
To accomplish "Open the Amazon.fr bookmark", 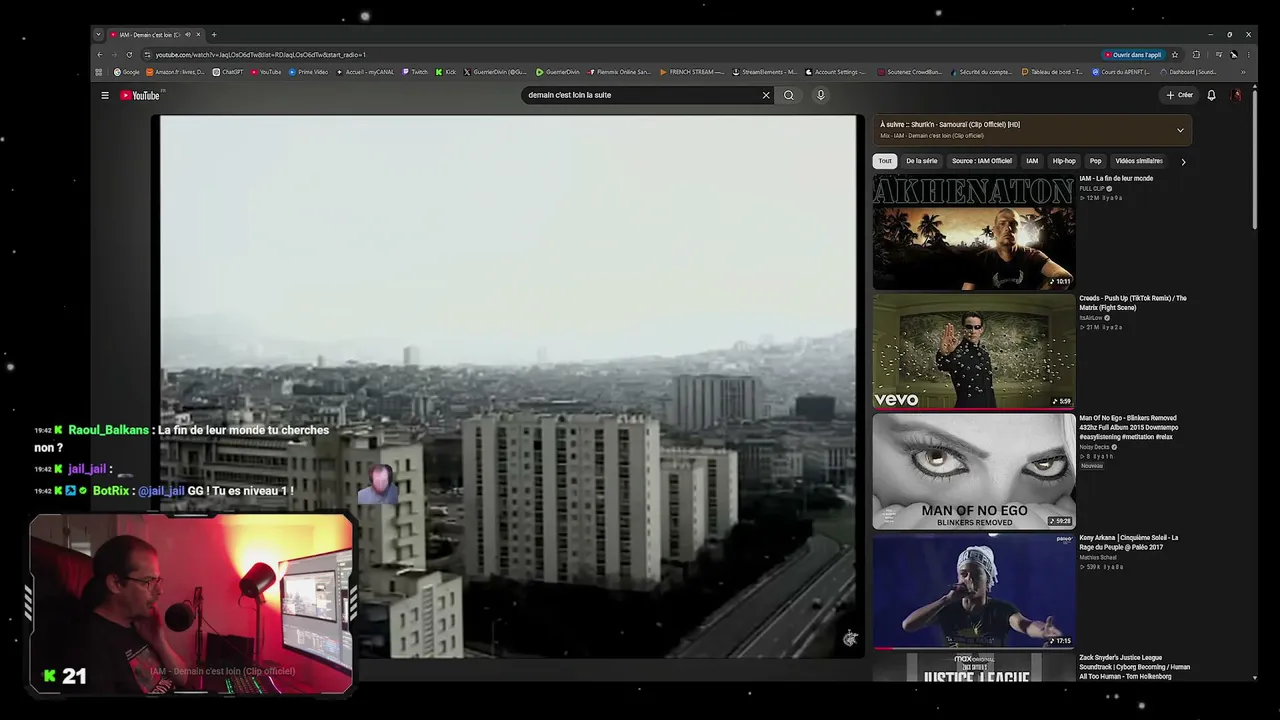I will [176, 72].
